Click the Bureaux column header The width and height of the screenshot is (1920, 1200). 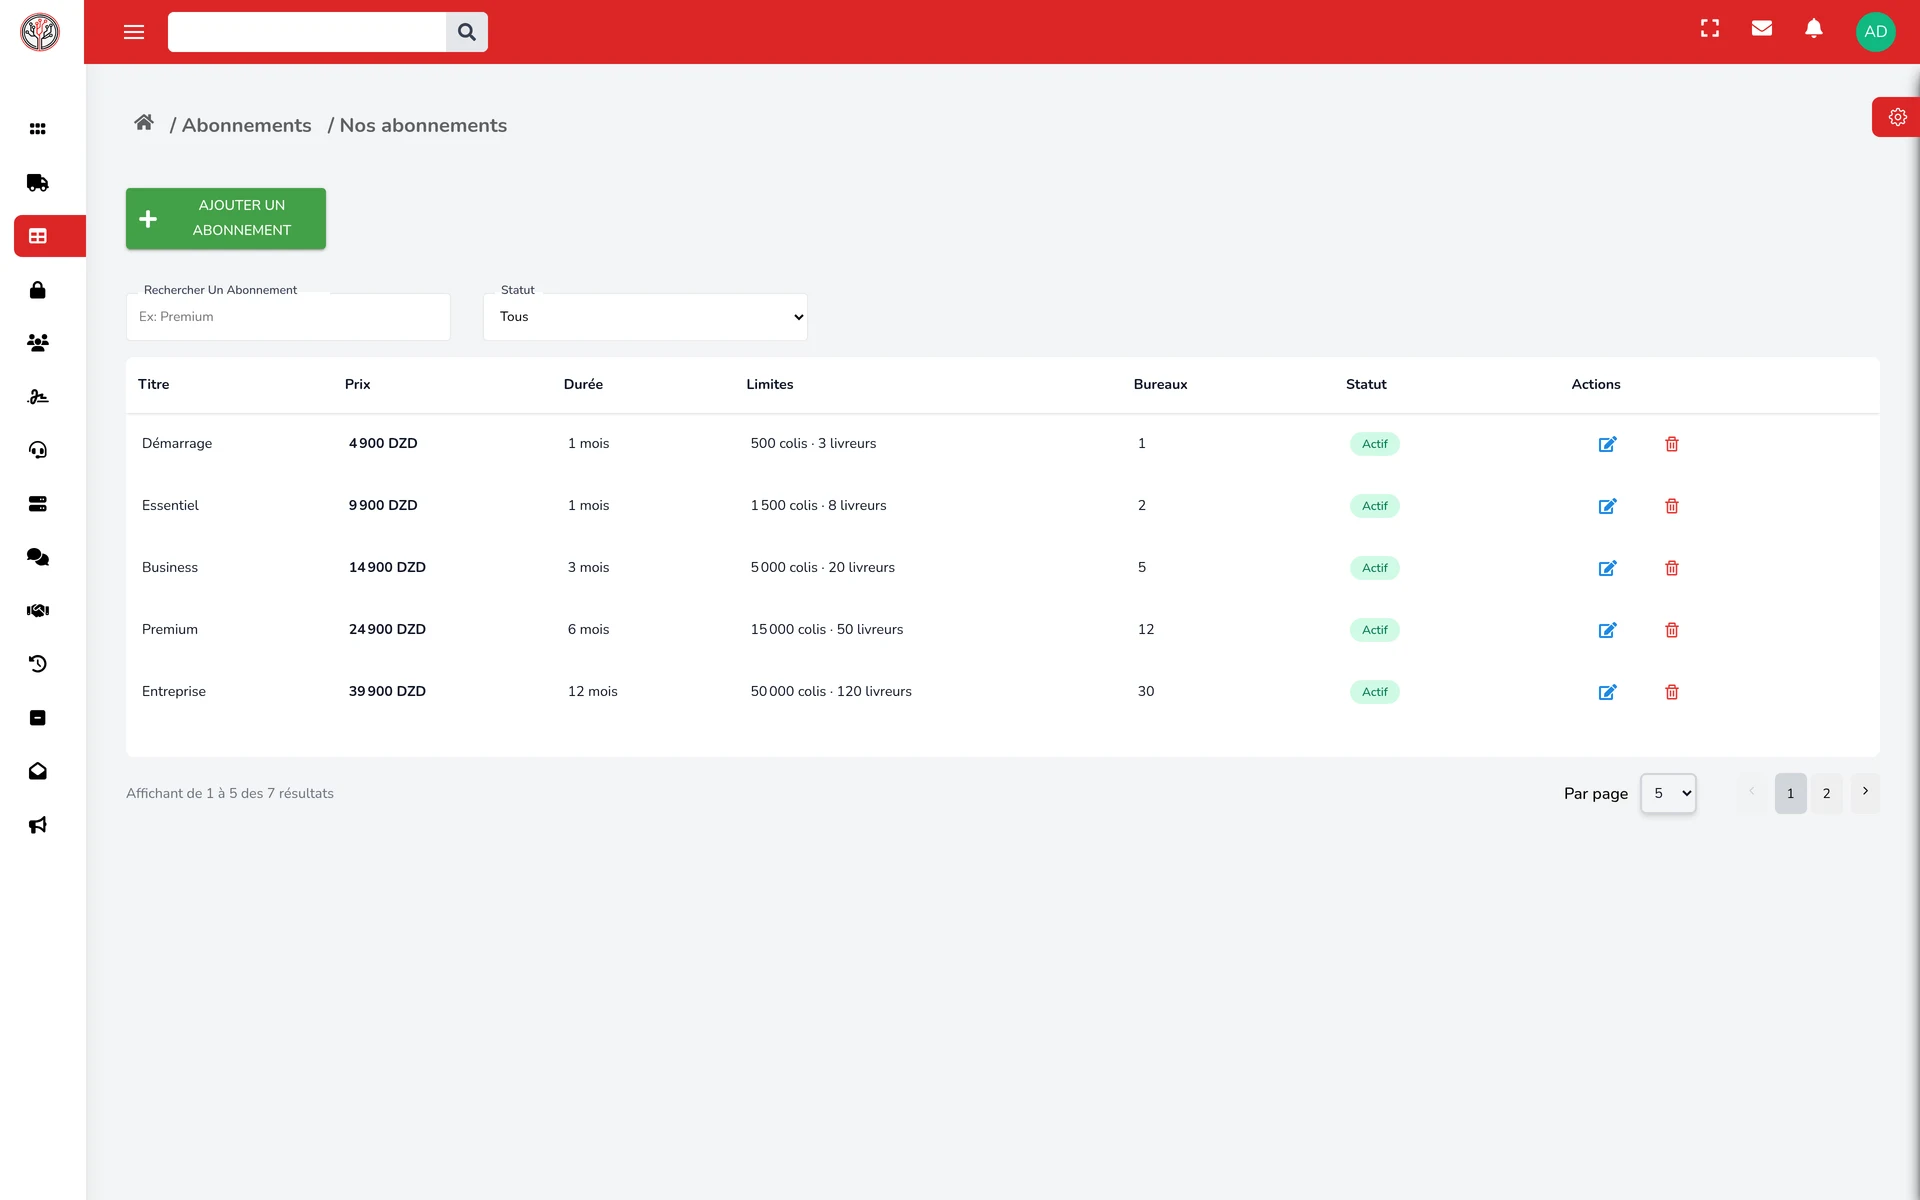[1160, 384]
